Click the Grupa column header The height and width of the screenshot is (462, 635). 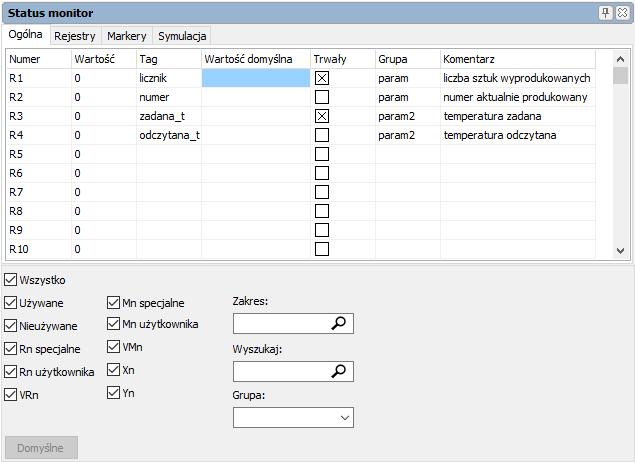408,59
